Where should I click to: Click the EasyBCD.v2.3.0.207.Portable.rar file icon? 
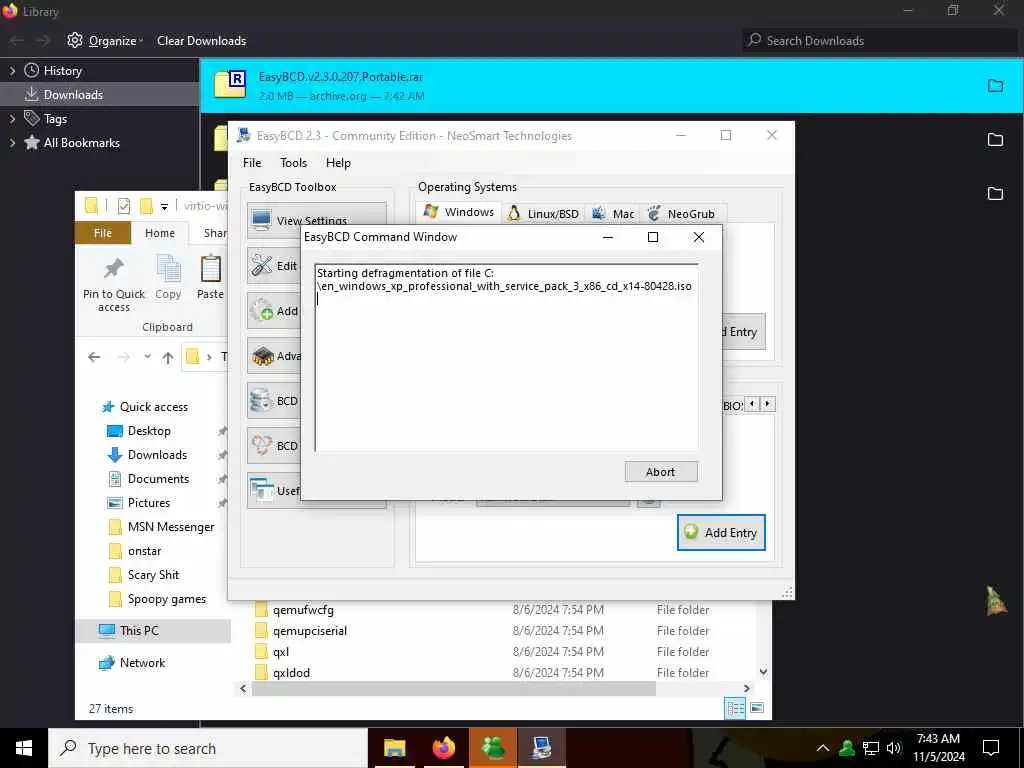point(231,84)
